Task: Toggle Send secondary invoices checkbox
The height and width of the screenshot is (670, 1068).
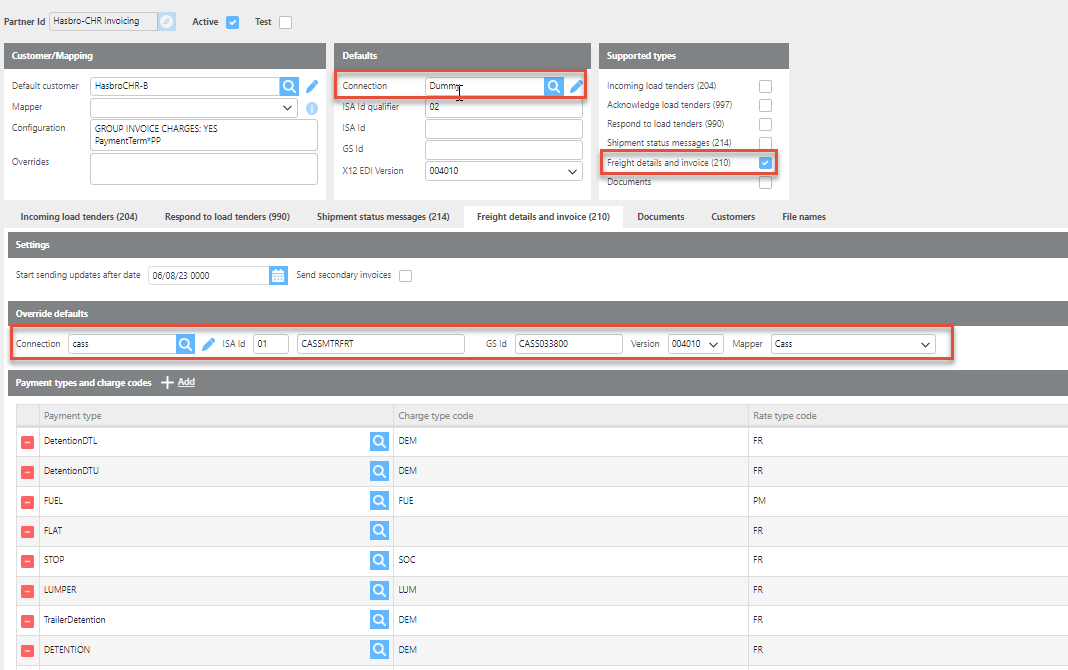Action: (x=405, y=275)
